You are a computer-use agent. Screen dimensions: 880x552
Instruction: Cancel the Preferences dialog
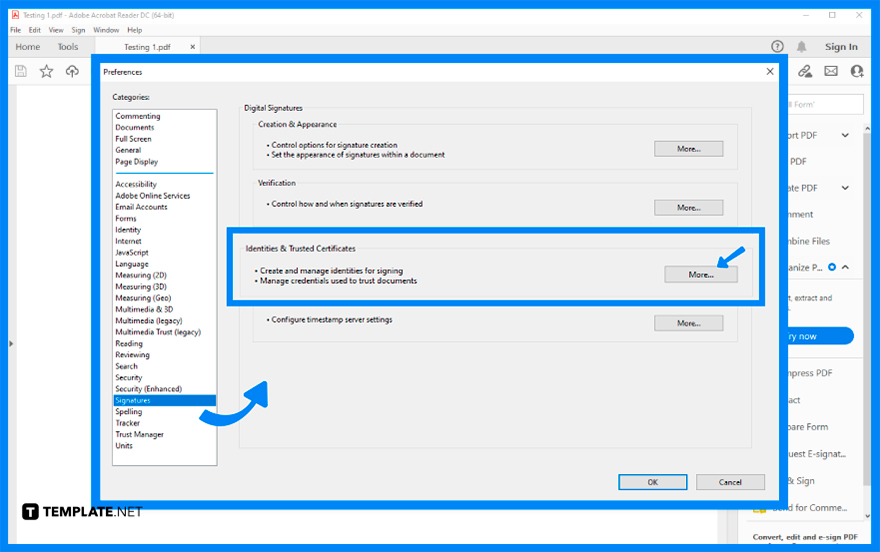[x=730, y=482]
